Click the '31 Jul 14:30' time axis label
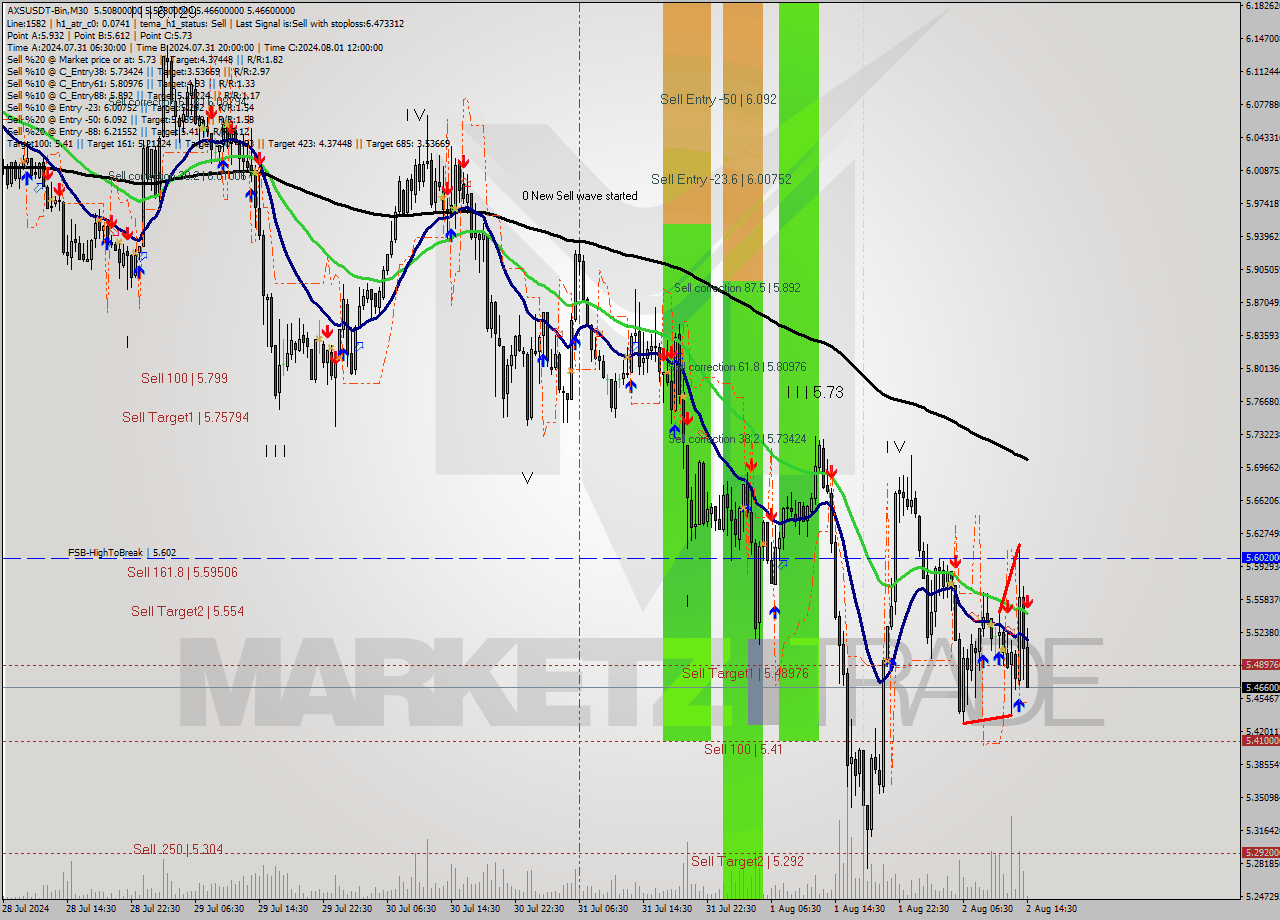 point(667,909)
